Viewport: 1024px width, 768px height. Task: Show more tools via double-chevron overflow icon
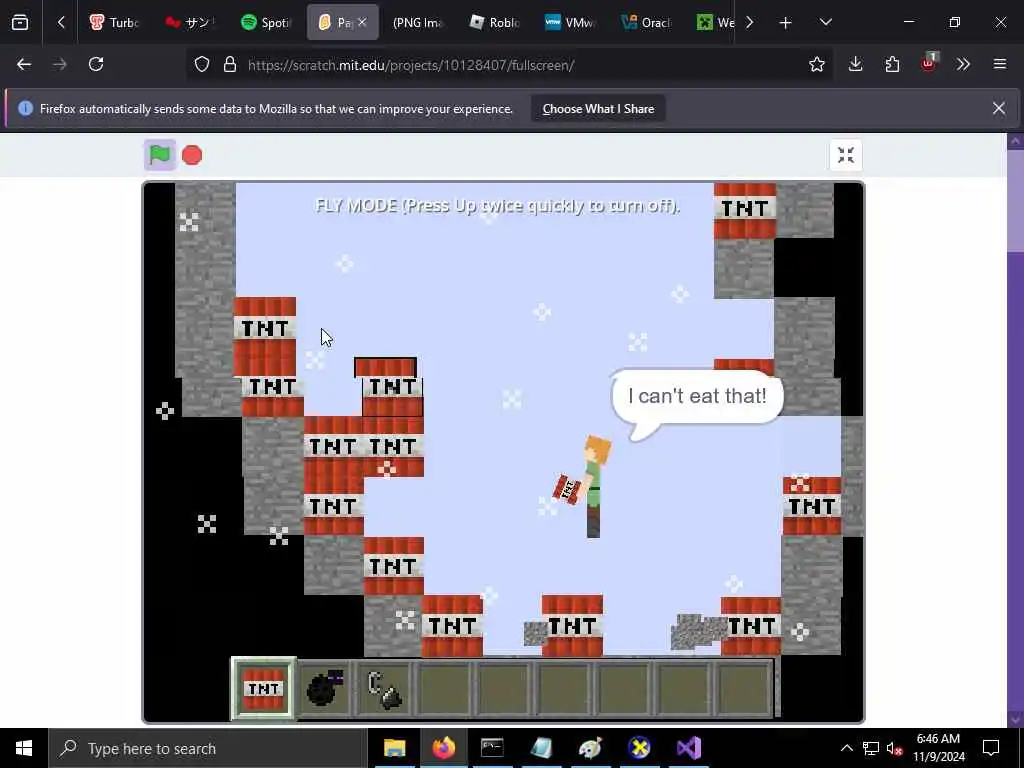pyautogui.click(x=963, y=64)
